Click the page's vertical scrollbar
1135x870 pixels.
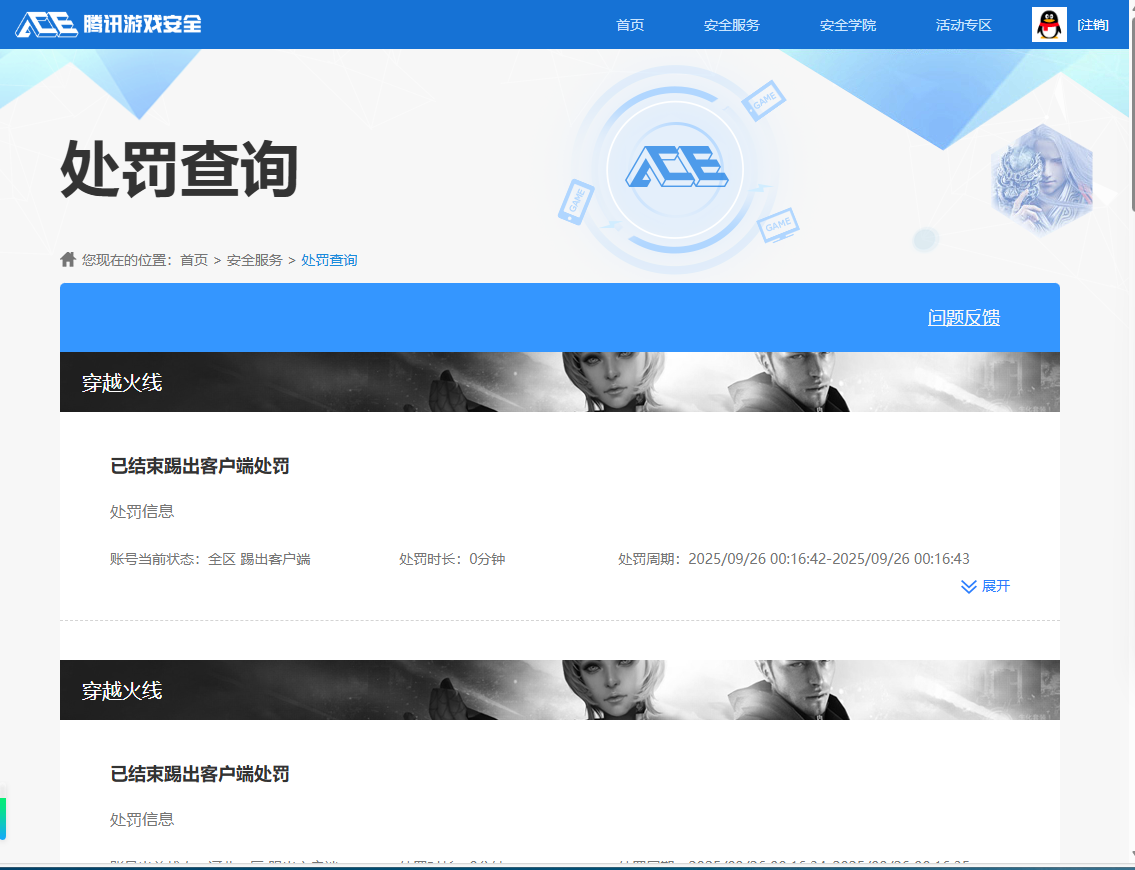[x=1131, y=110]
